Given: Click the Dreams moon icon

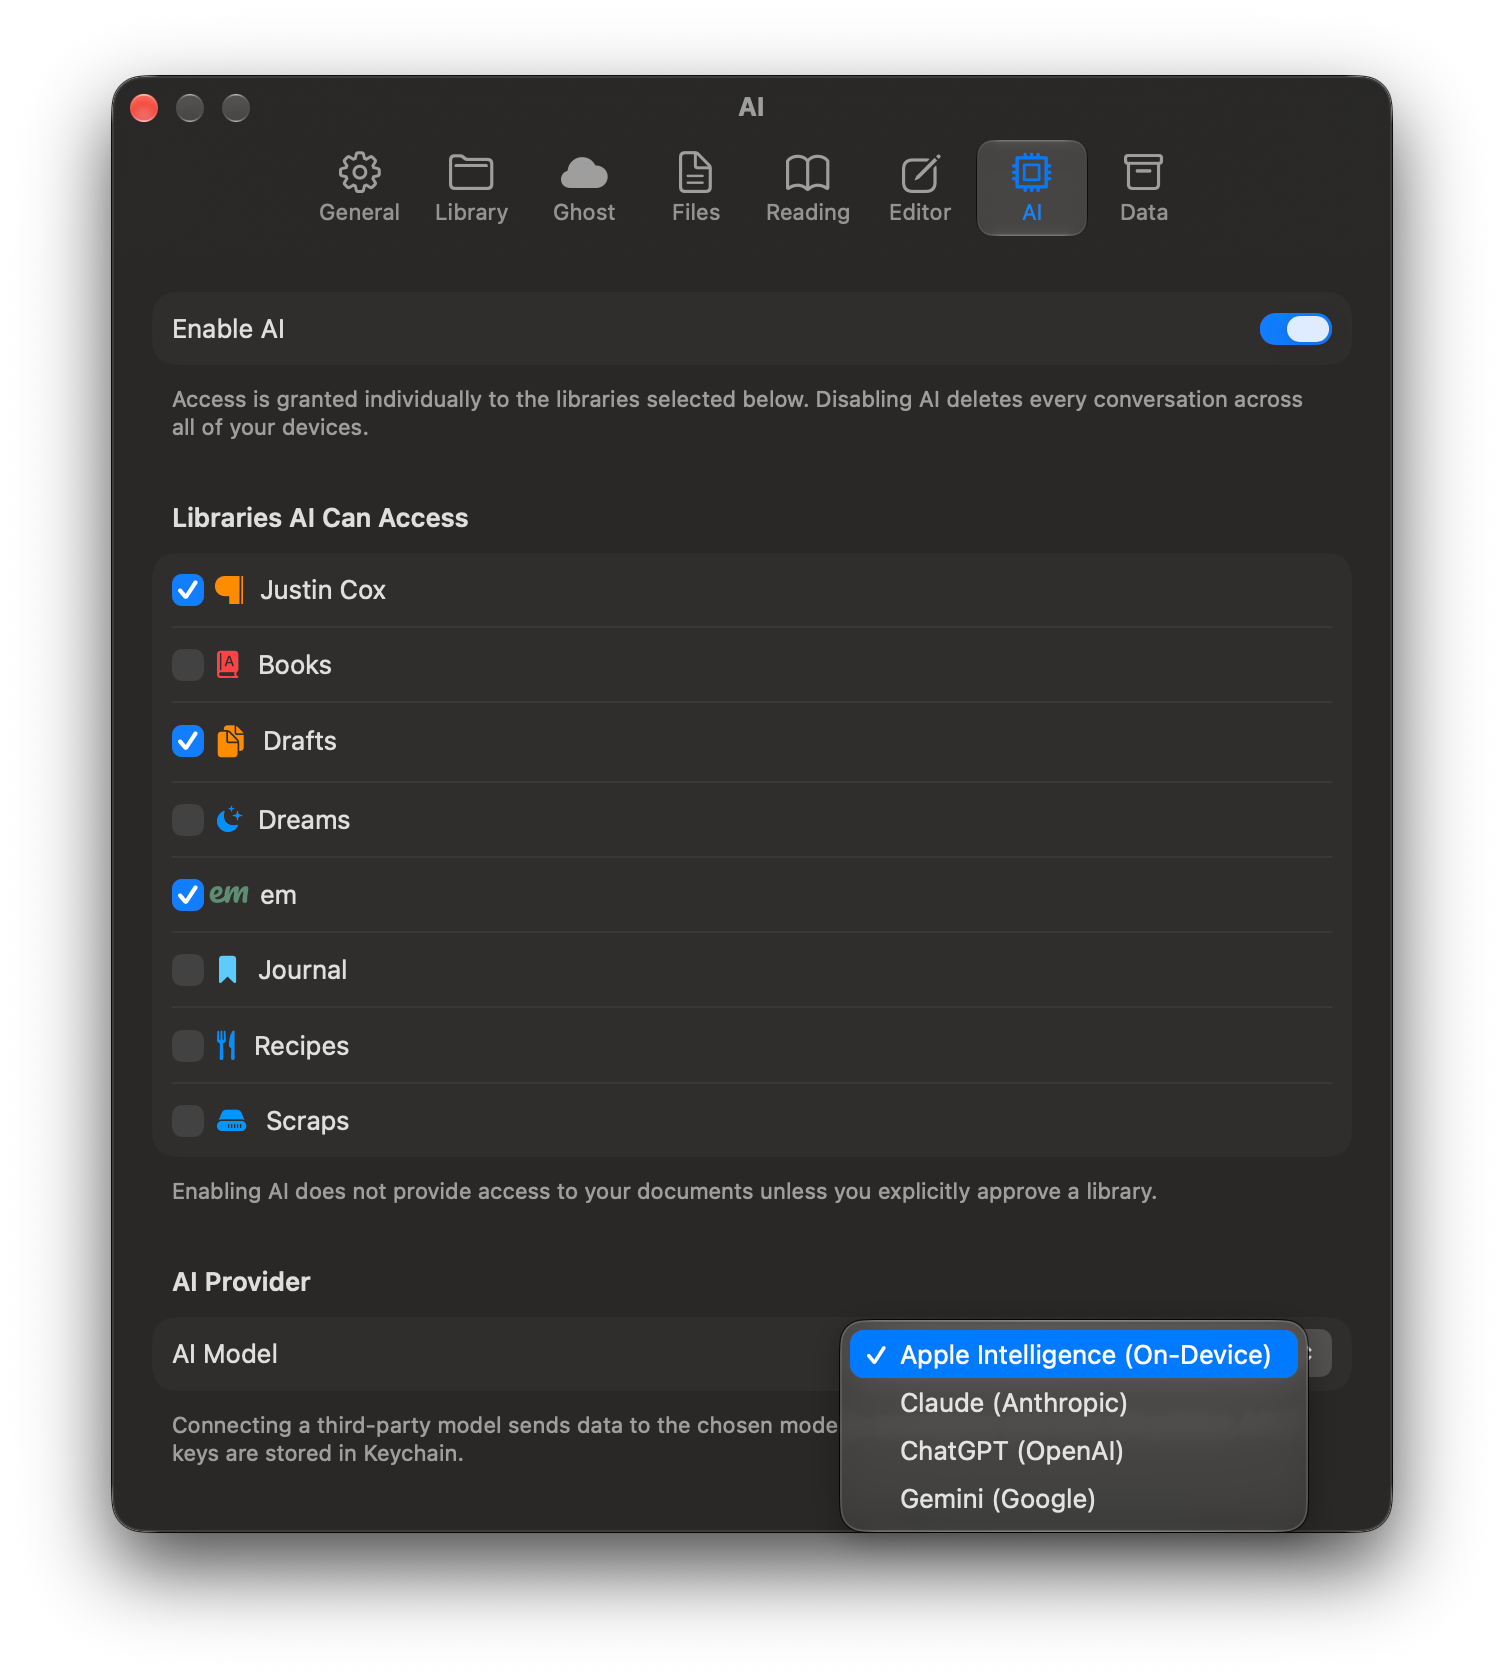Looking at the screenshot, I should 229,820.
